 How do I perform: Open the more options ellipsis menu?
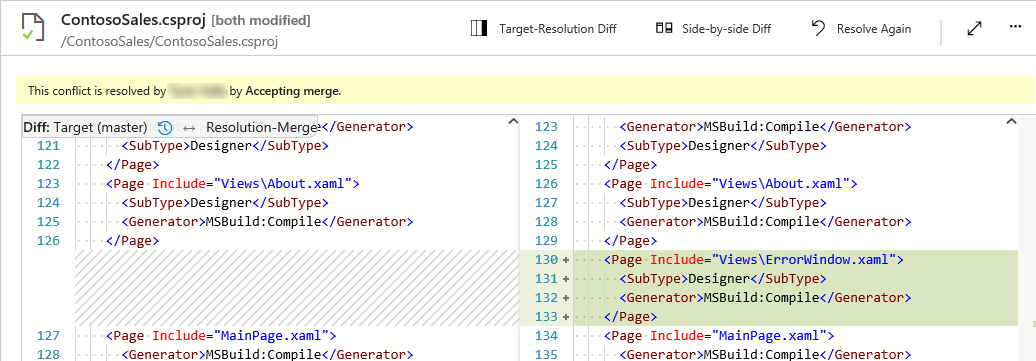pos(1016,26)
